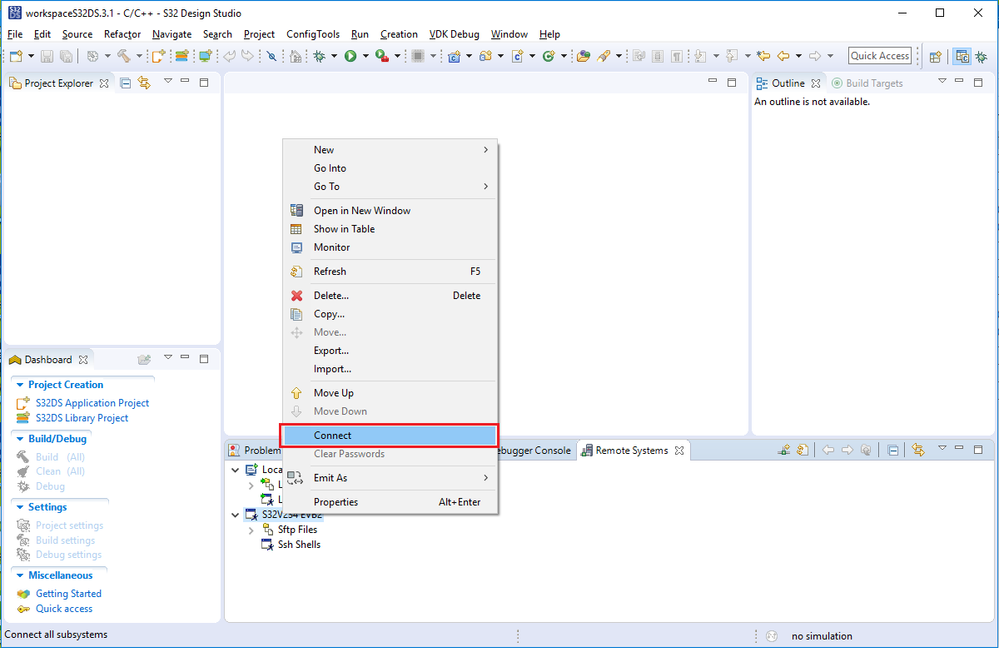
Task: Close the Remote Systems tab
Action: pos(679,450)
